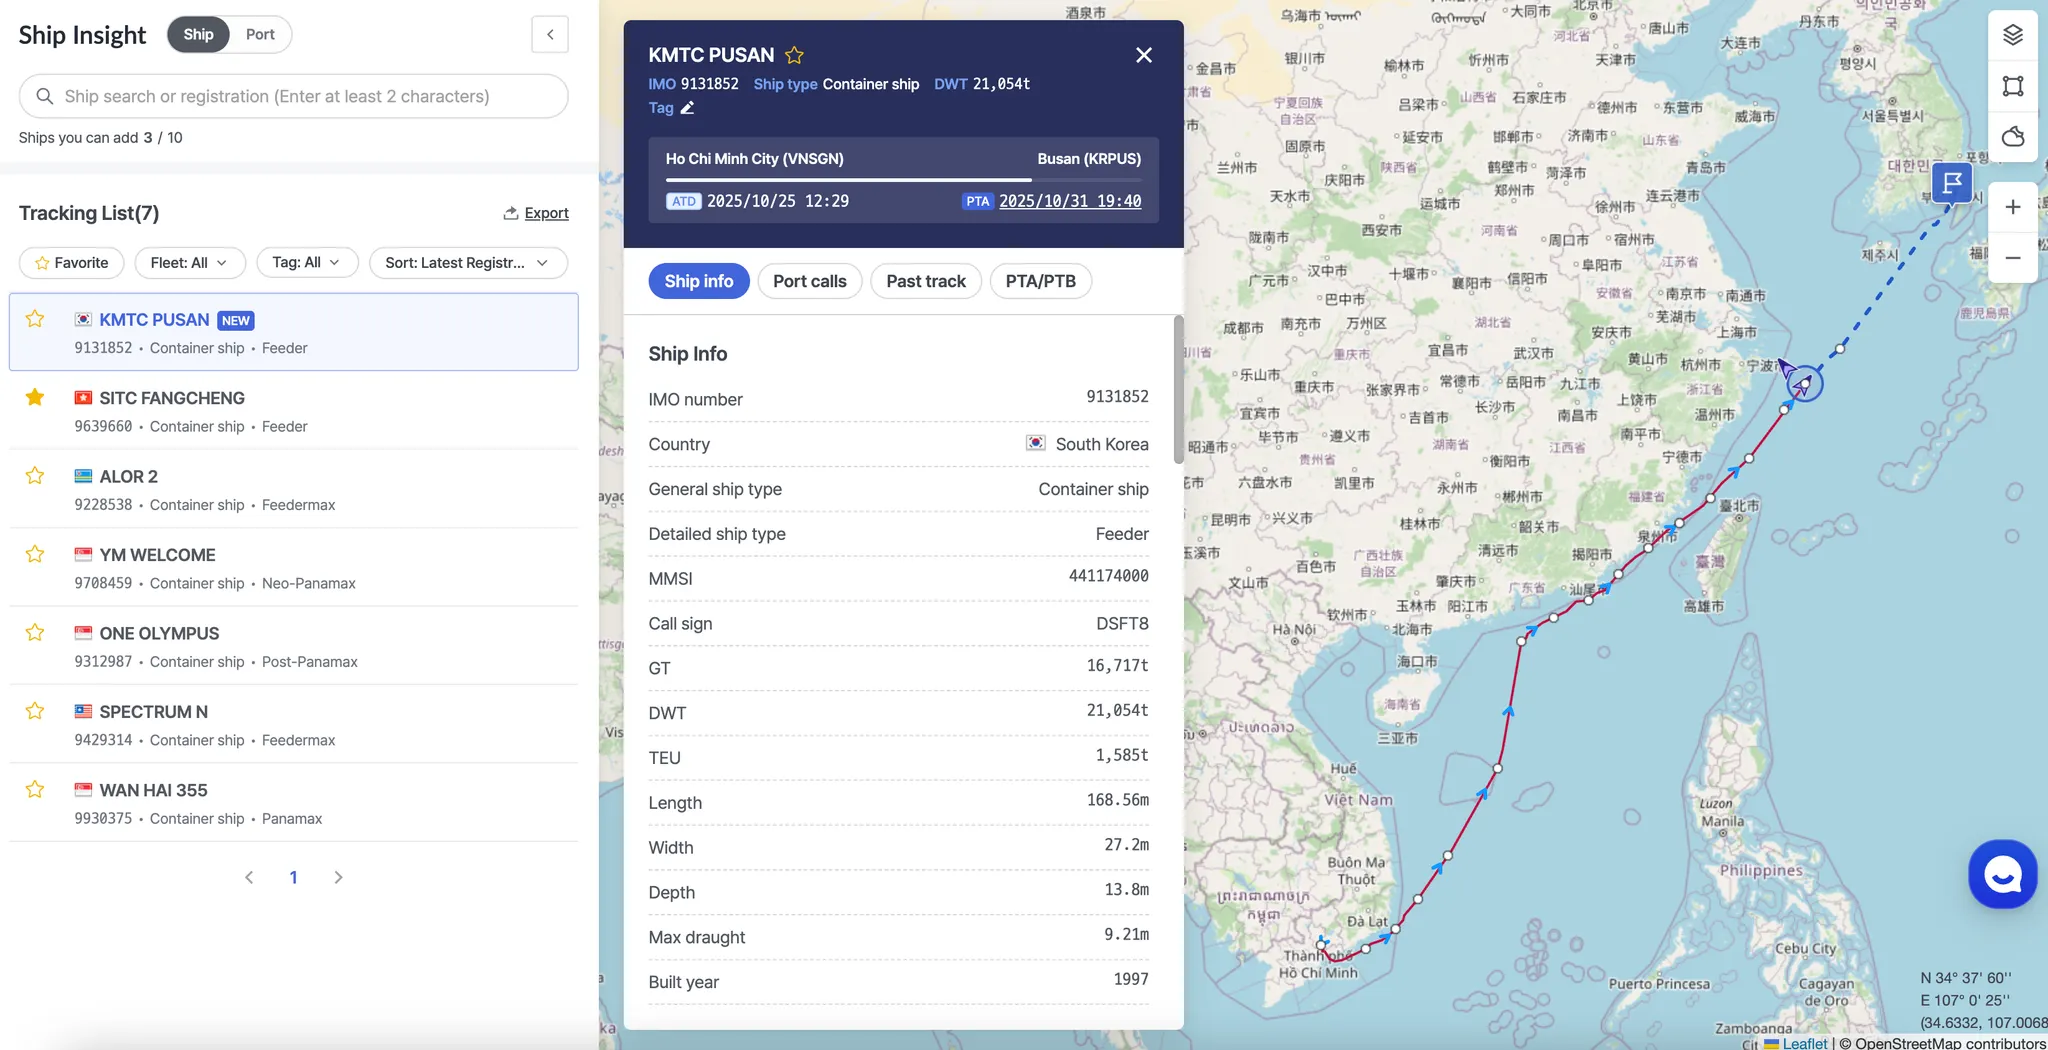Image resolution: width=2048 pixels, height=1050 pixels.
Task: Zoom out on the map
Action: tap(2013, 258)
